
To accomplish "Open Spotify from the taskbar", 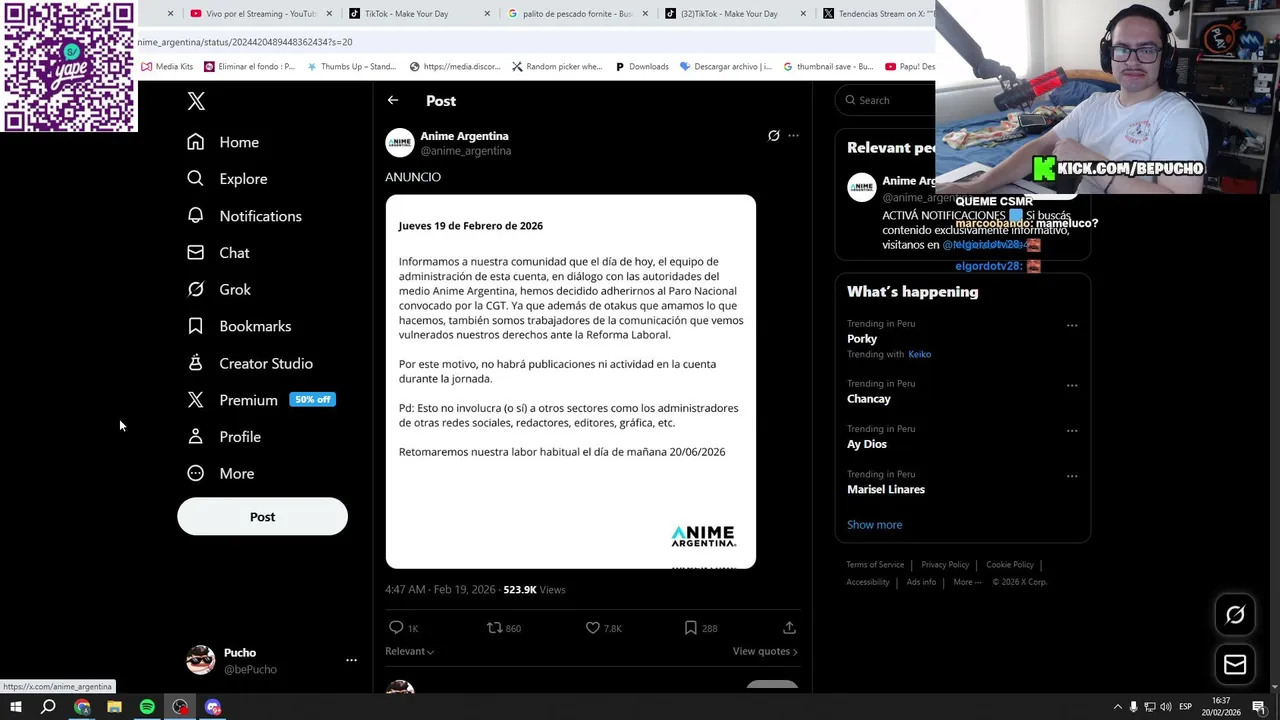I will click(147, 707).
